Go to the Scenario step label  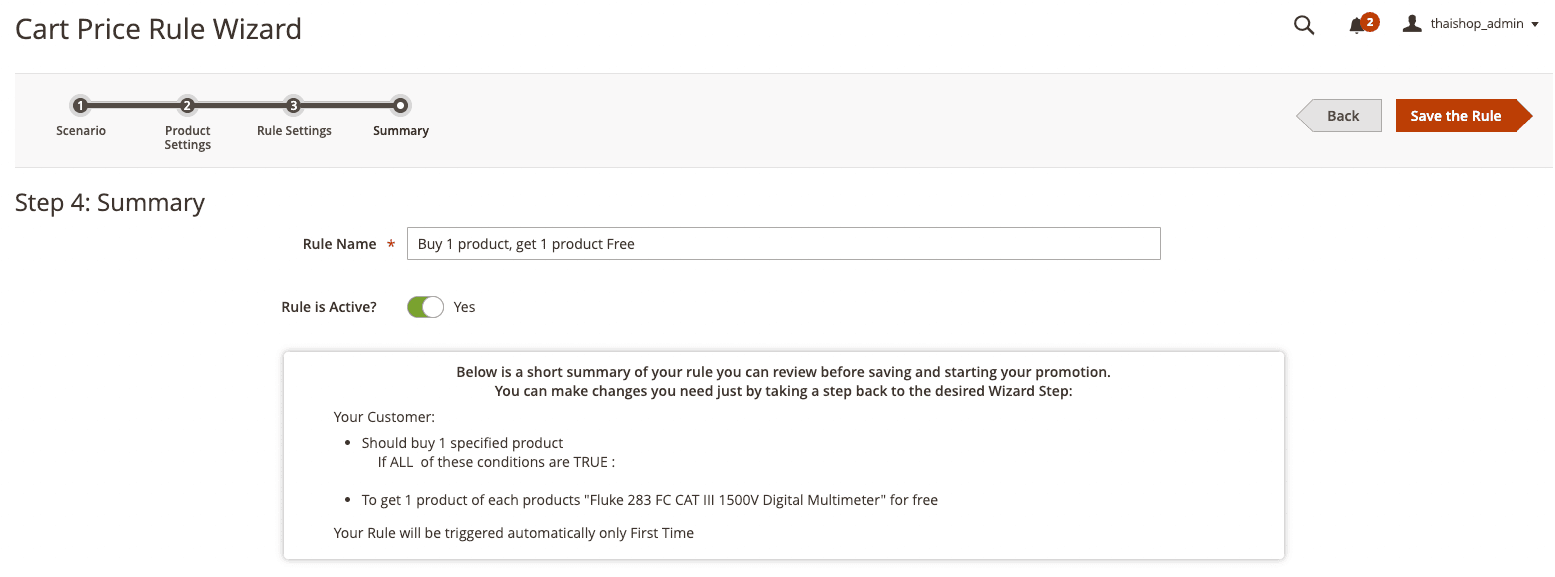[x=81, y=131]
